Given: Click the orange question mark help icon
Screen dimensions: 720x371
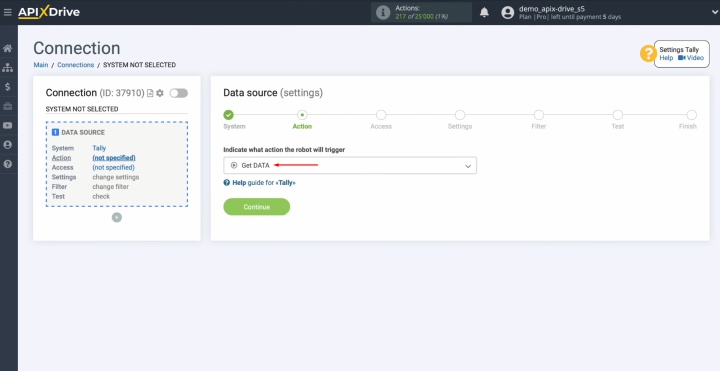Looking at the screenshot, I should coord(647,54).
